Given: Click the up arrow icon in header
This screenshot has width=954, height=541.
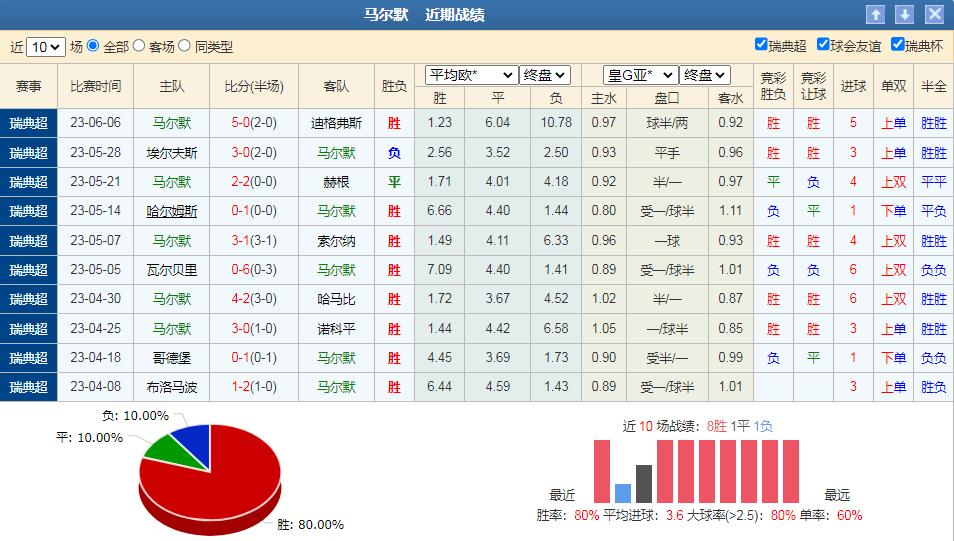Looking at the screenshot, I should pos(876,15).
